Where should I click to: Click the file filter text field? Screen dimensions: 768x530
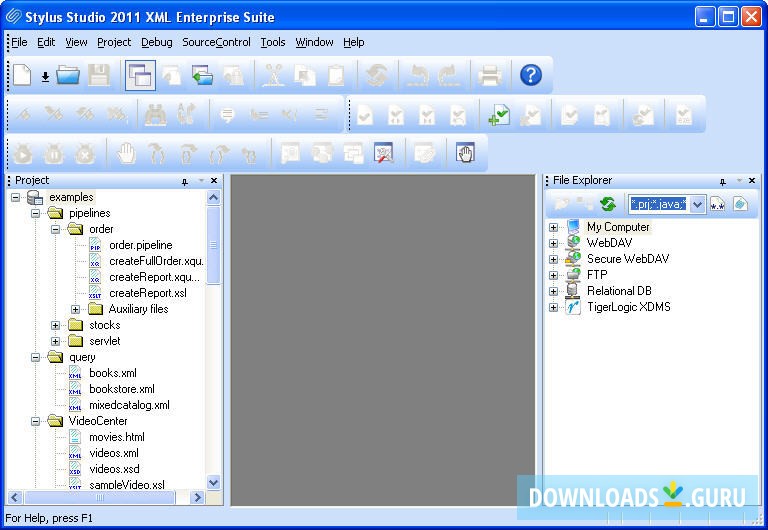[x=659, y=204]
